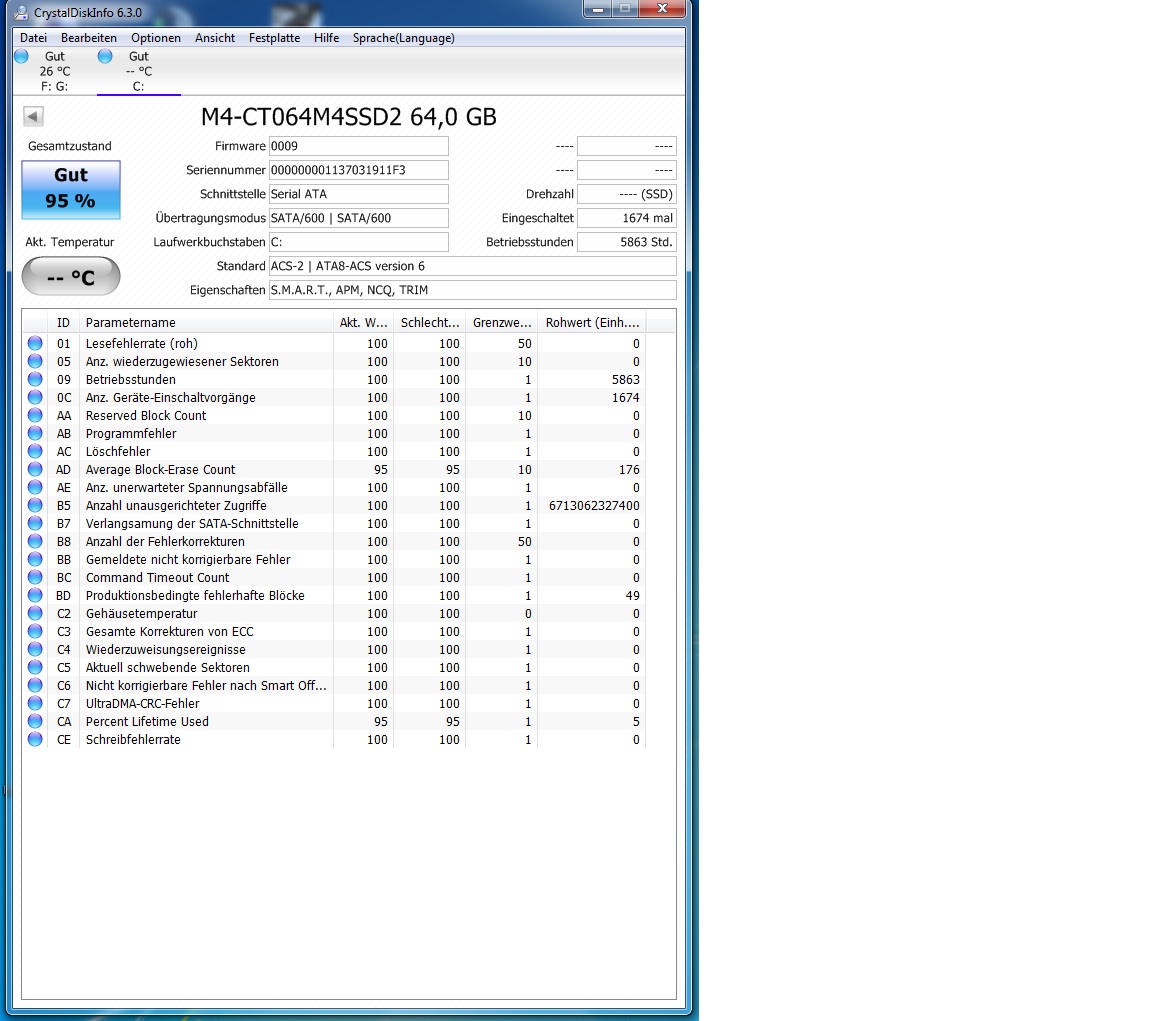Click the -- °C temperature button

(x=71, y=276)
